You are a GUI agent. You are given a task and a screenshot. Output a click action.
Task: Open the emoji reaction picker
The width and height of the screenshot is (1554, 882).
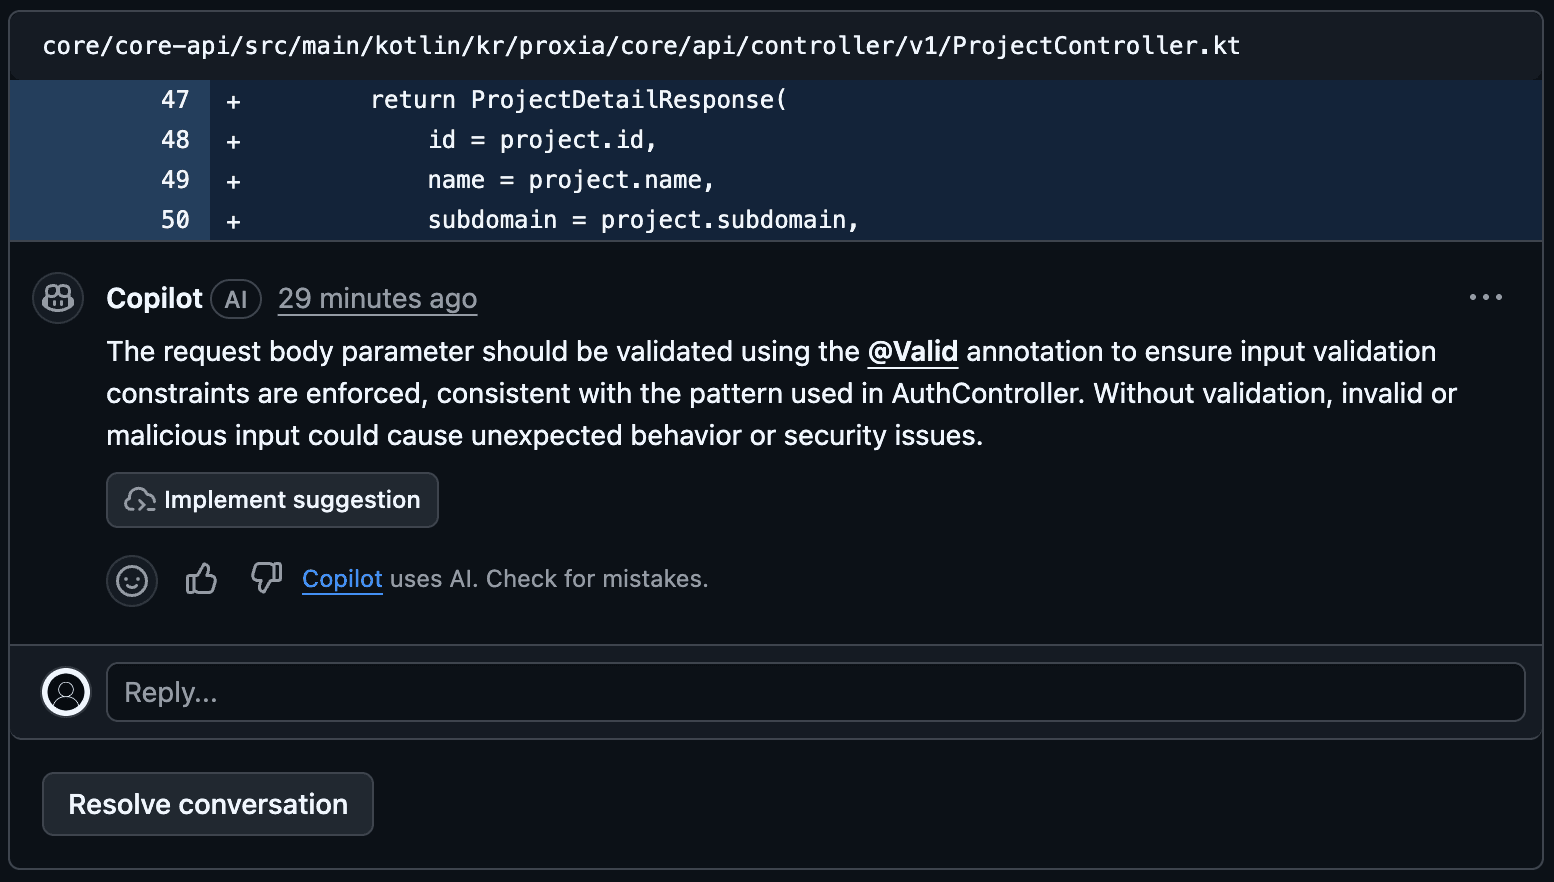[131, 580]
